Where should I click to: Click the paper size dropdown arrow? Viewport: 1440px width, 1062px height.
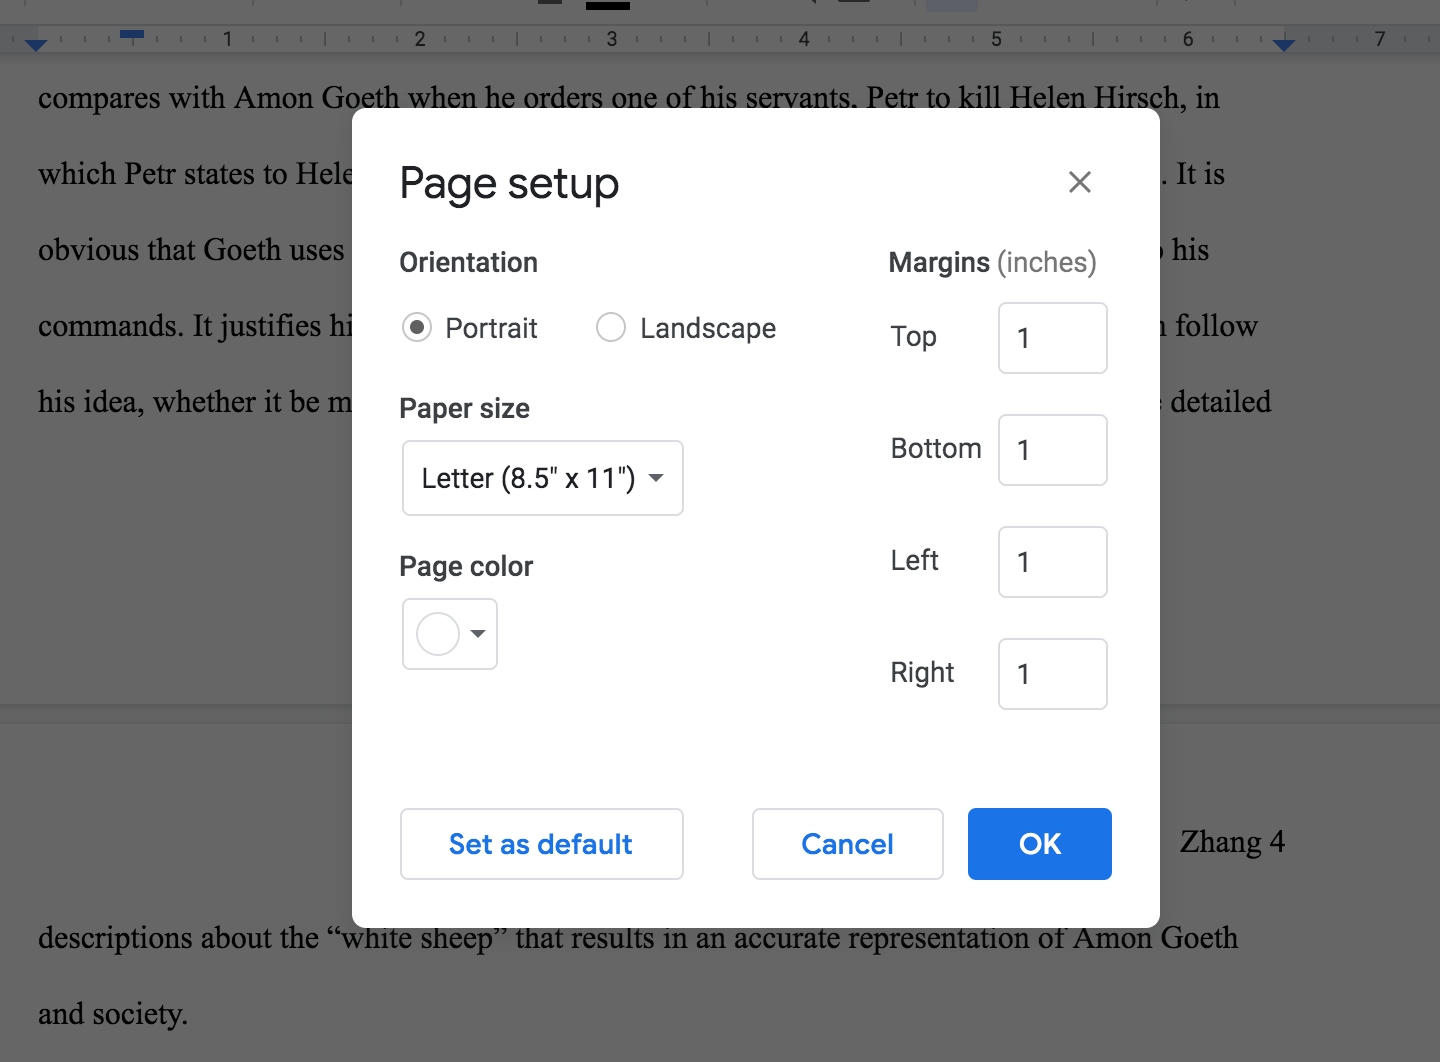click(656, 478)
